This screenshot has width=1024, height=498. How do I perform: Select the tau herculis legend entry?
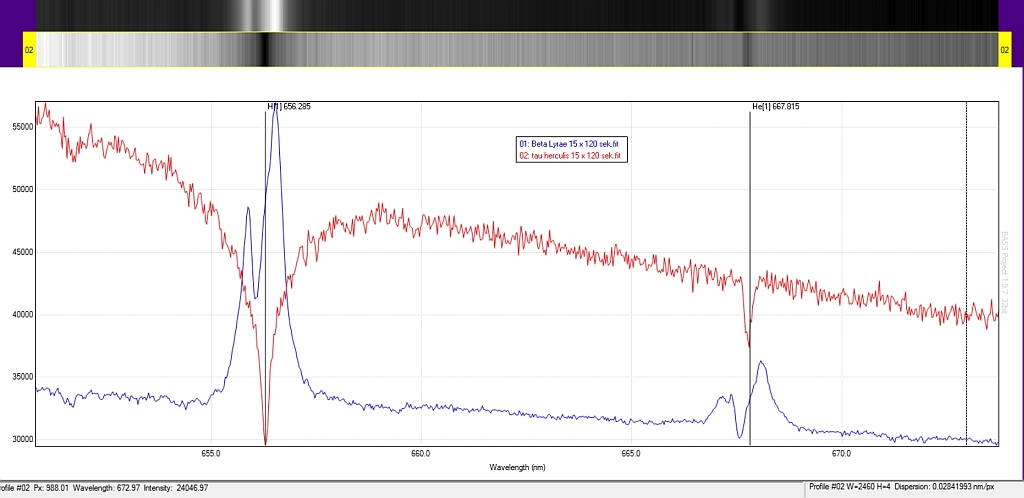(570, 155)
